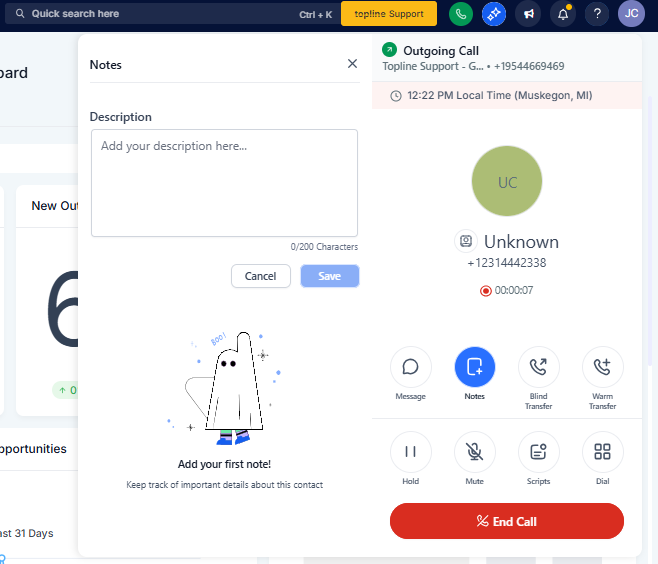658x564 pixels.
Task: Click the 0/200 Characters counter
Action: (x=324, y=247)
